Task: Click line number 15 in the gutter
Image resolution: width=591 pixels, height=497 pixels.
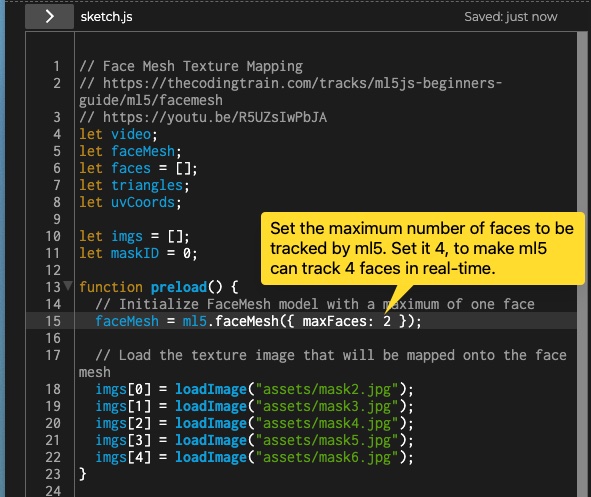Action: pos(53,321)
